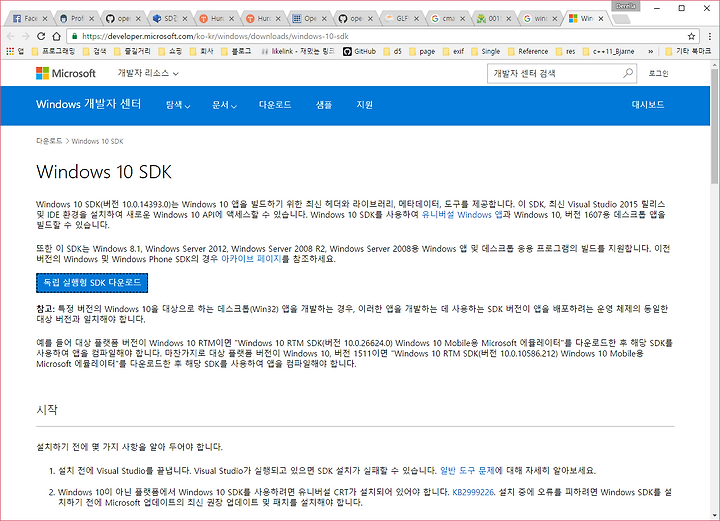The width and height of the screenshot is (720, 521).
Task: Click the 로그인 link
Action: tap(658, 73)
